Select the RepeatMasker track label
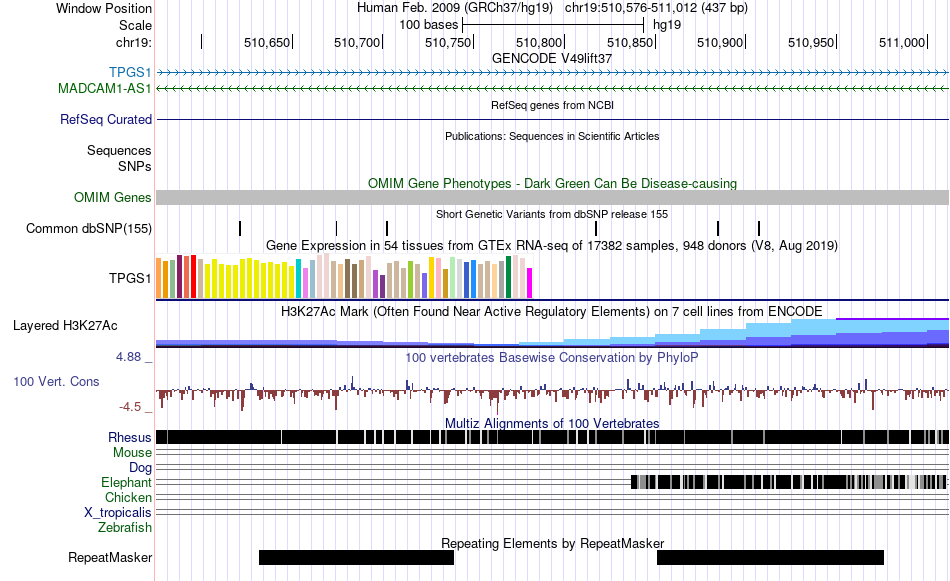Viewport: 950px width, 581px height. coord(110,557)
